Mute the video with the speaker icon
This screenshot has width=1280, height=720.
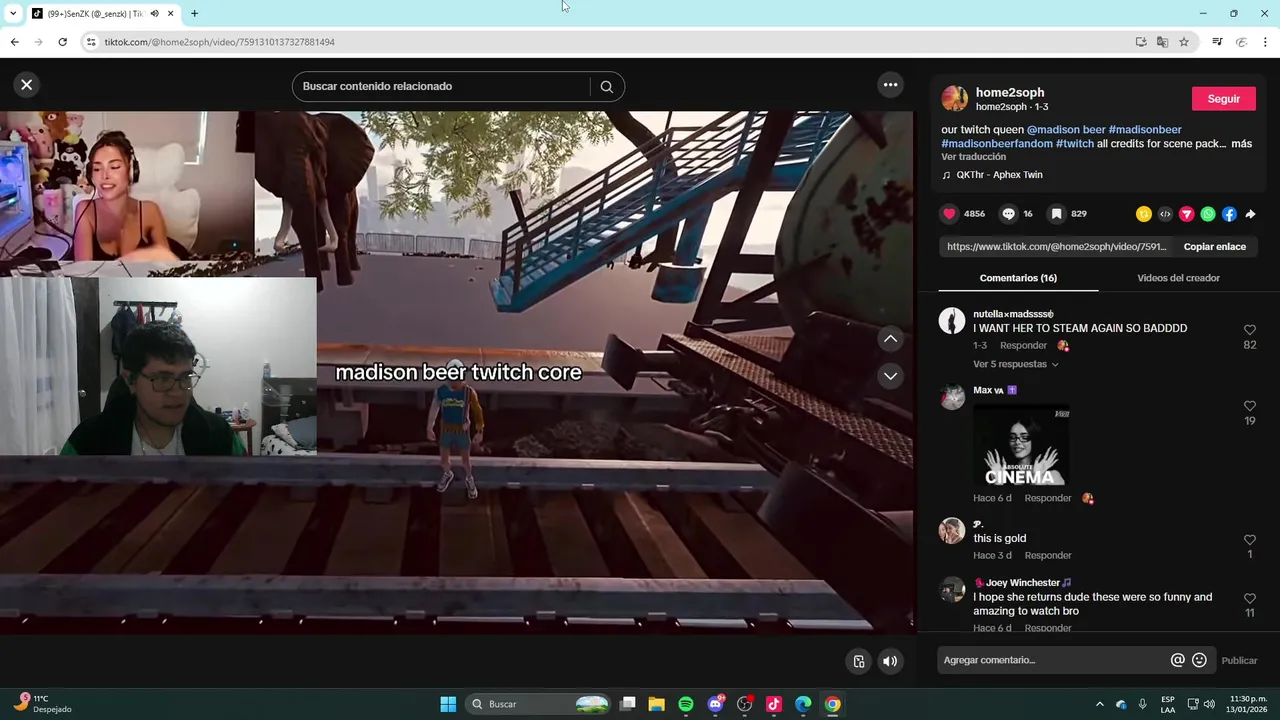pyautogui.click(x=890, y=661)
